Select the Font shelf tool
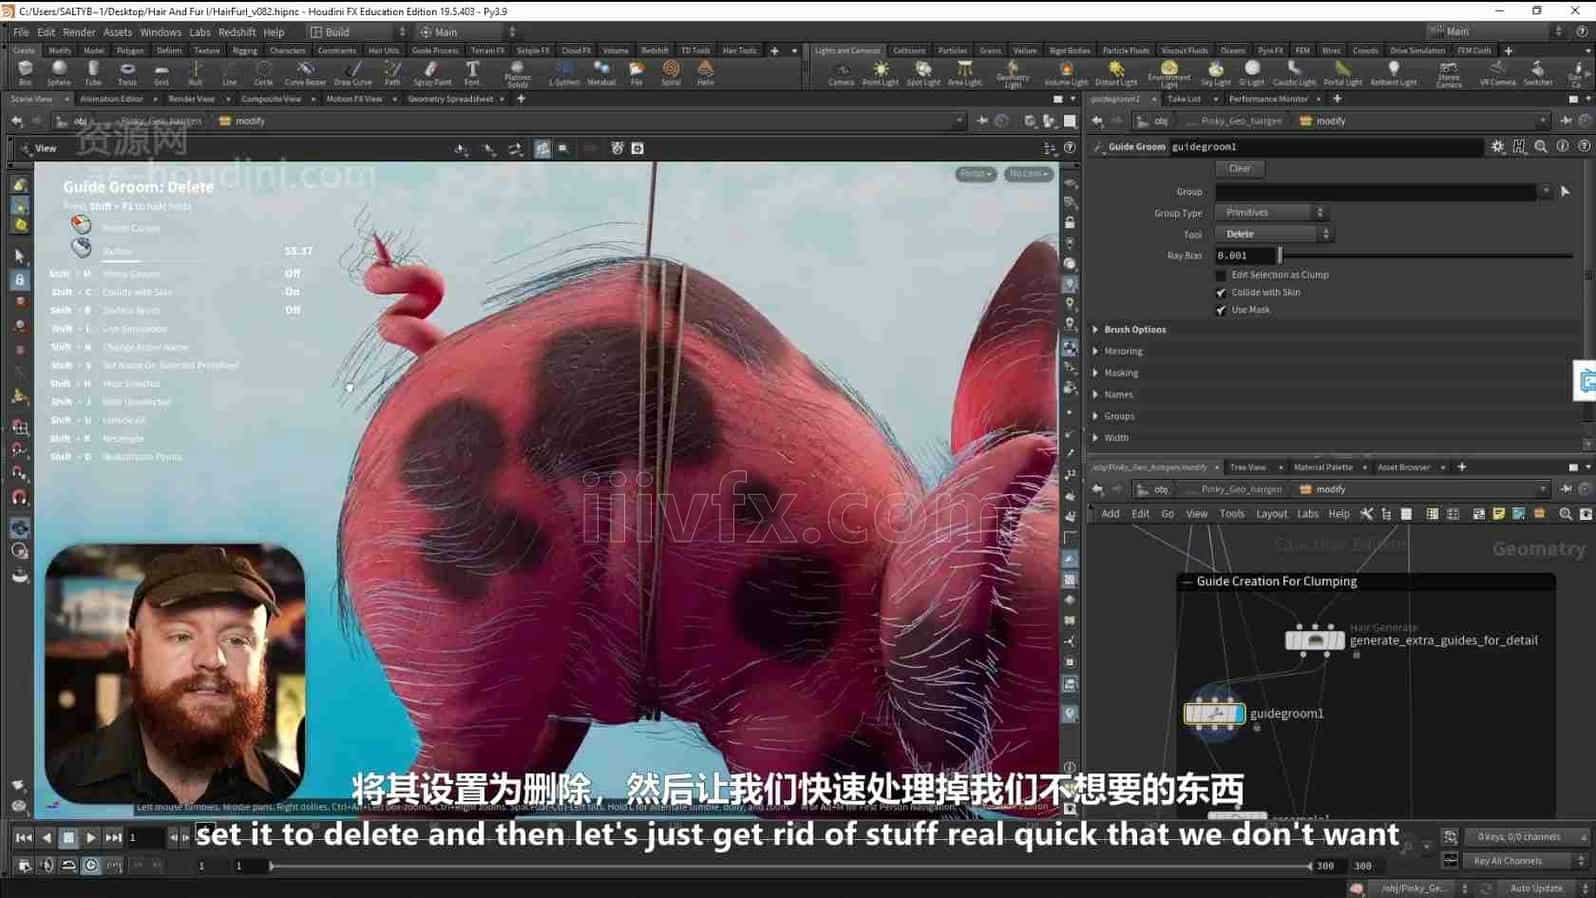The width and height of the screenshot is (1596, 898). pyautogui.click(x=472, y=73)
